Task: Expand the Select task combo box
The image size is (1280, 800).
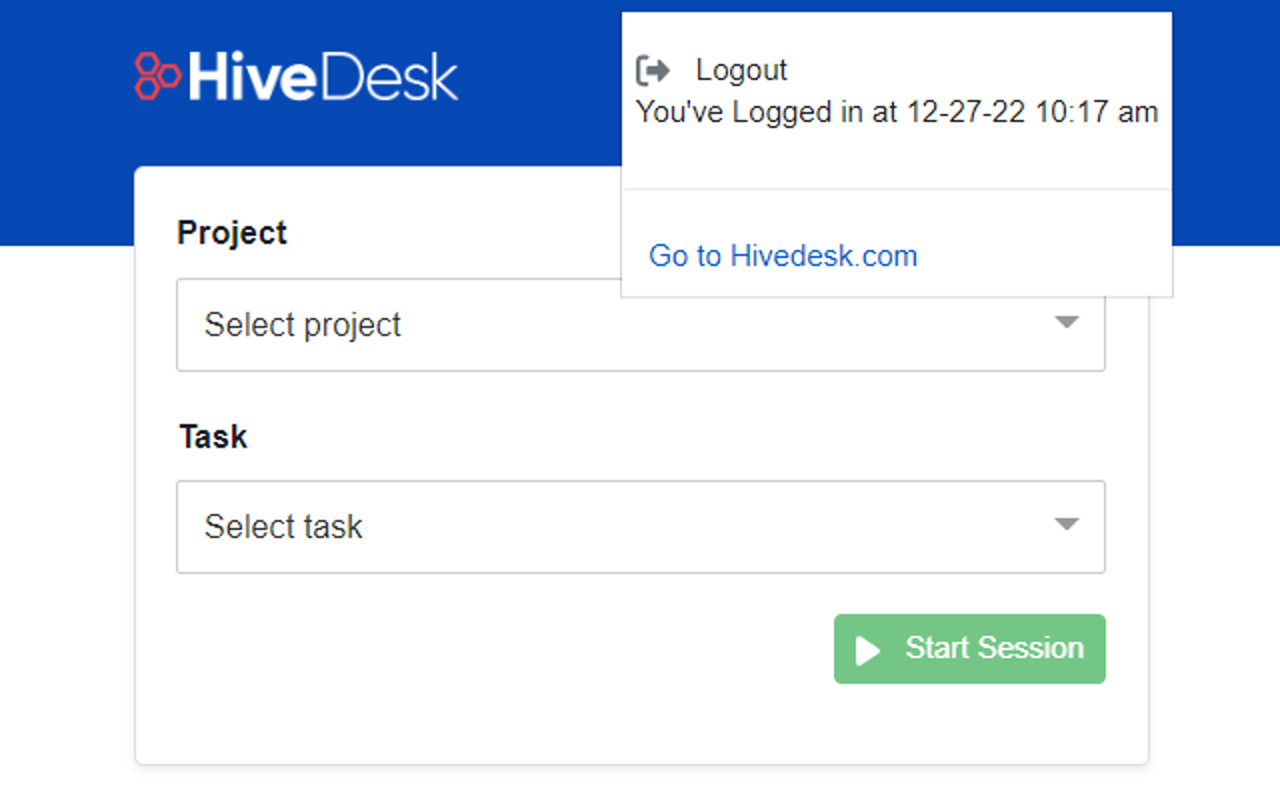Action: [x=640, y=526]
